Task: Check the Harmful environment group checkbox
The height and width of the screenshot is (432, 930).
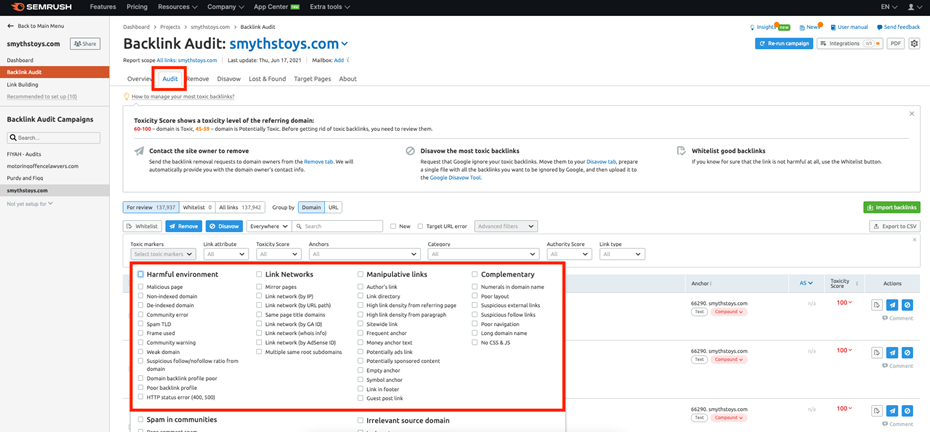Action: pos(141,274)
